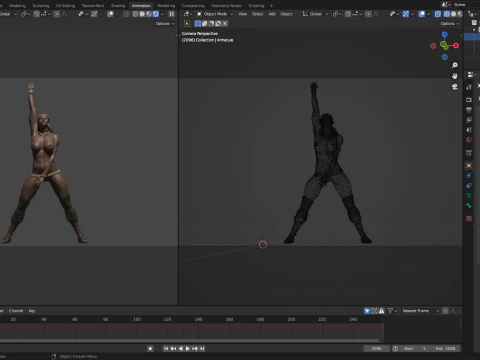Click the pan hand viewport icon
The width and height of the screenshot is (480, 360).
coord(455,76)
